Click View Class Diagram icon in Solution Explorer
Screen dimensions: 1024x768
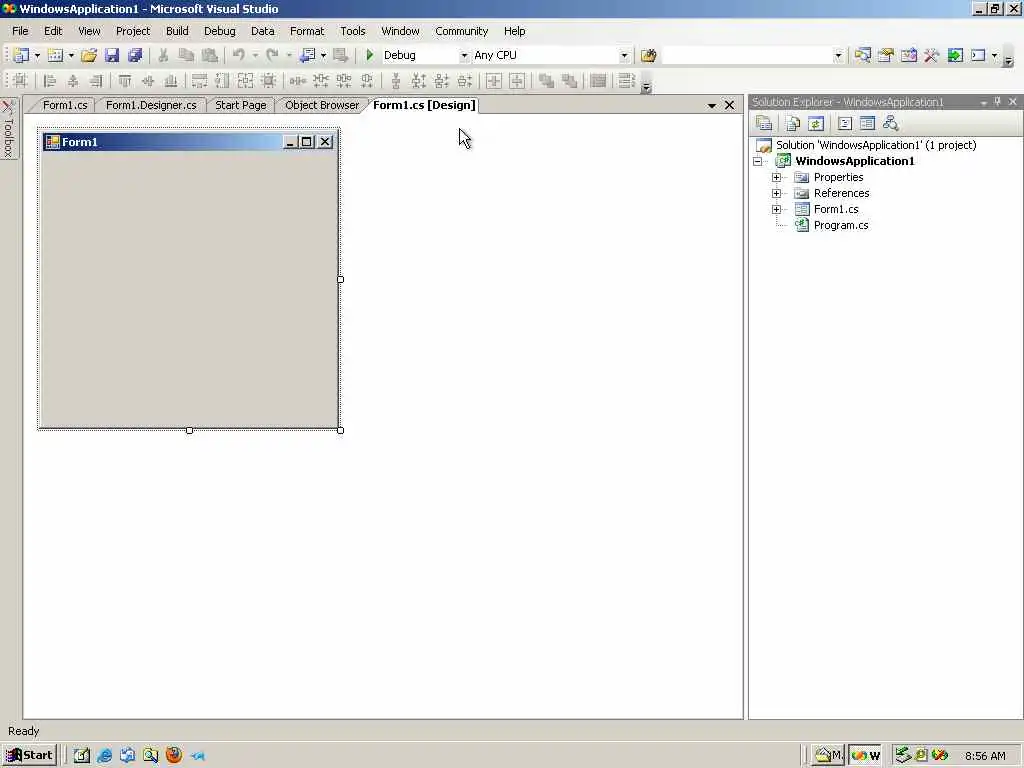[x=891, y=123]
